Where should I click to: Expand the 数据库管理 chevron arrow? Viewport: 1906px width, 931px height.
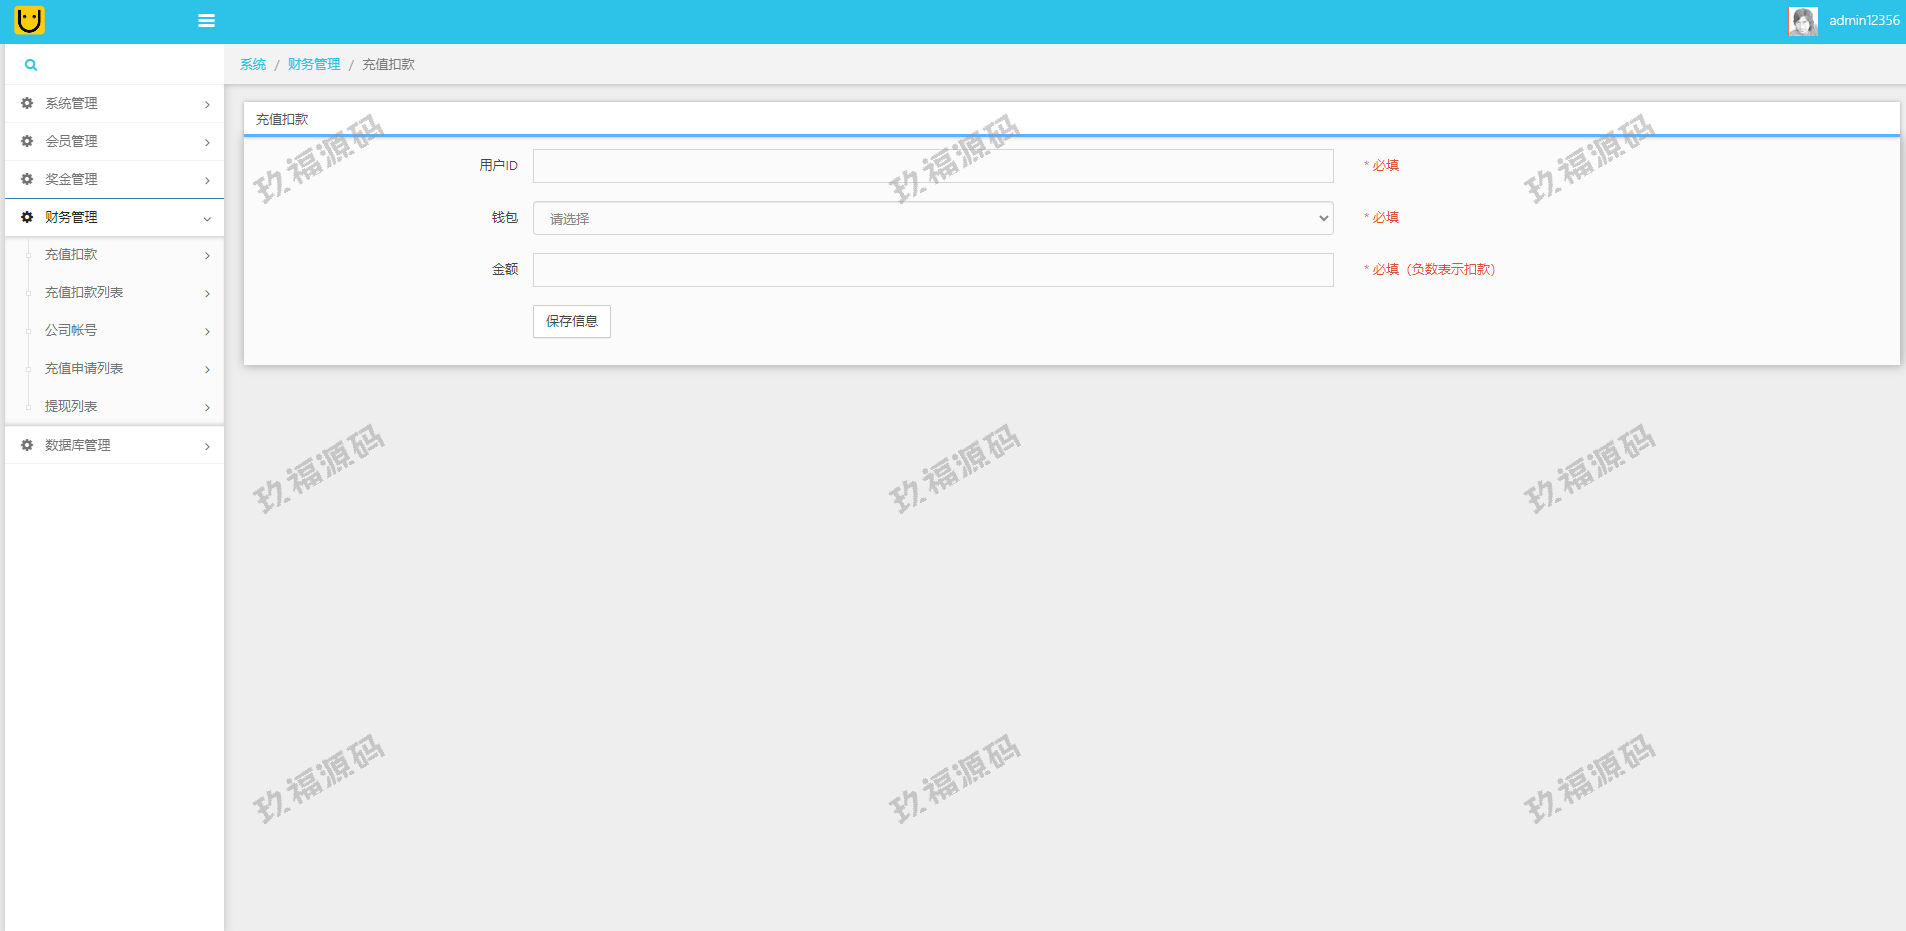pyautogui.click(x=207, y=447)
